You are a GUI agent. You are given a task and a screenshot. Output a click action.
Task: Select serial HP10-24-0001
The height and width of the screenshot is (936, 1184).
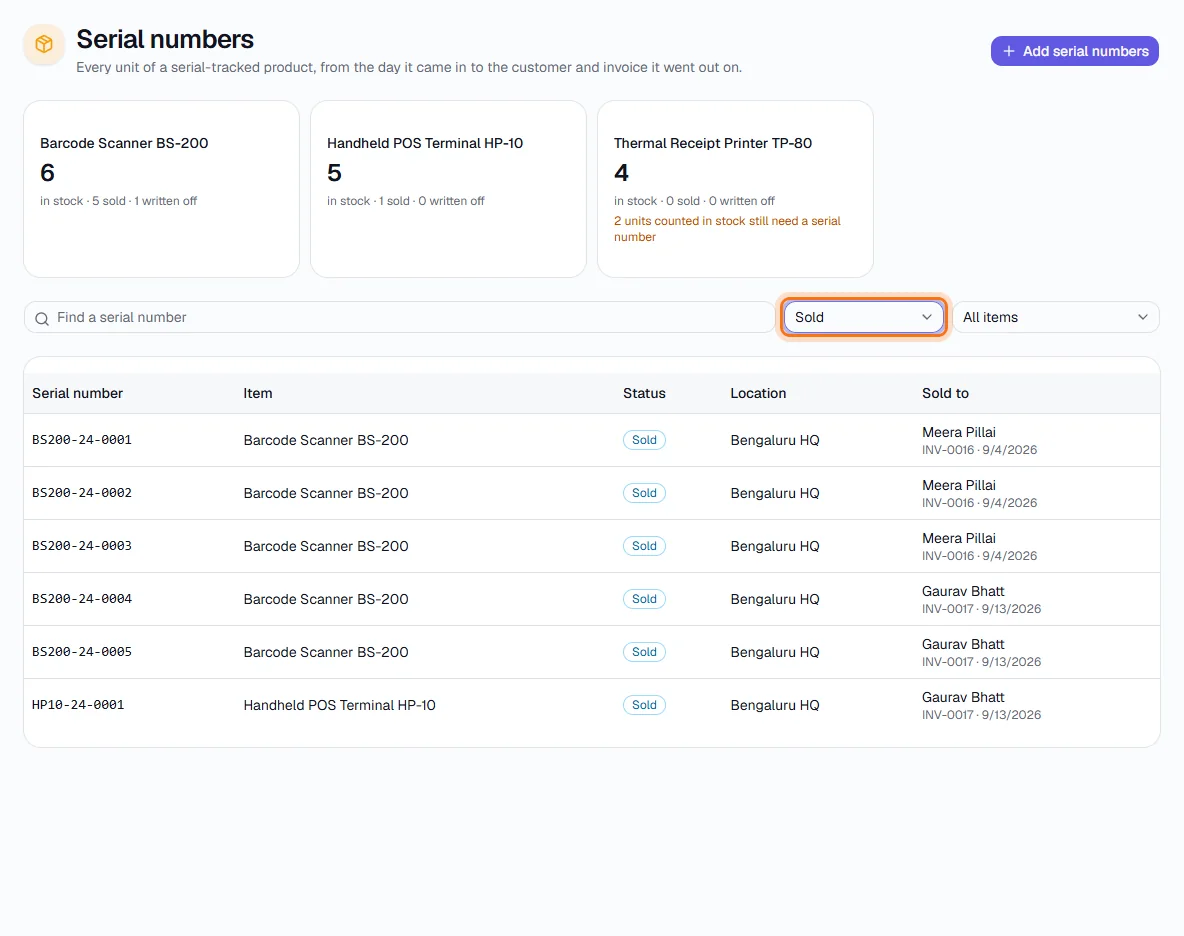pos(78,705)
